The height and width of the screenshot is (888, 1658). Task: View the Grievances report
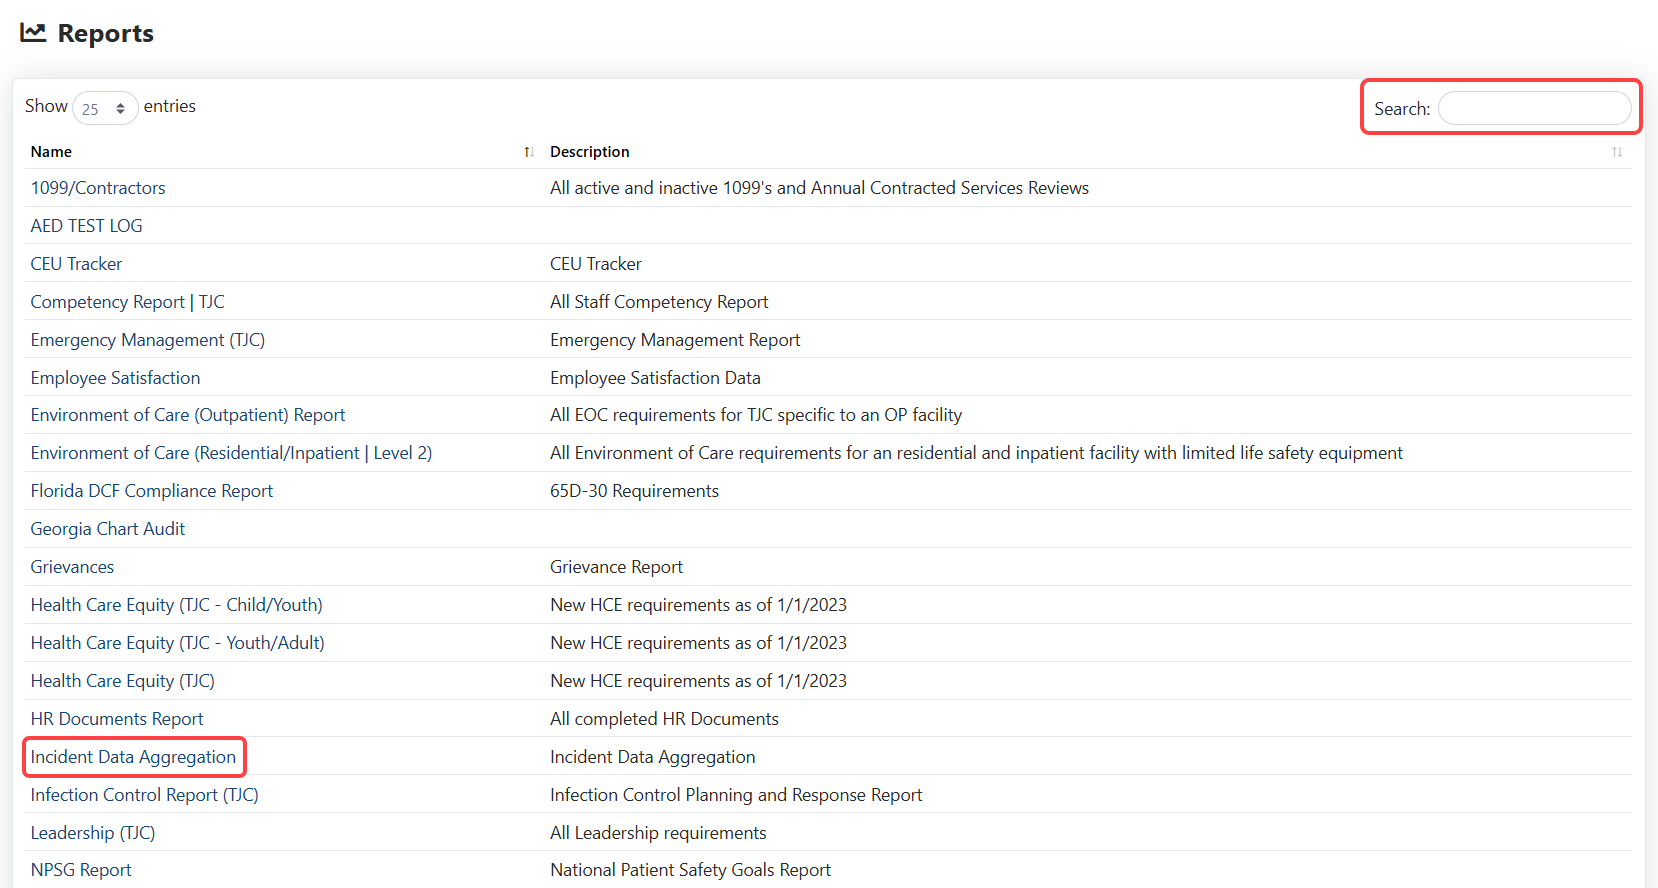tap(72, 567)
